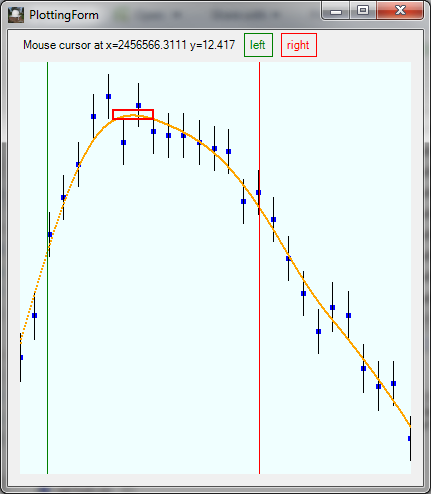Click the red rectangle marking the curve maximum
The image size is (431, 494).
coord(133,114)
